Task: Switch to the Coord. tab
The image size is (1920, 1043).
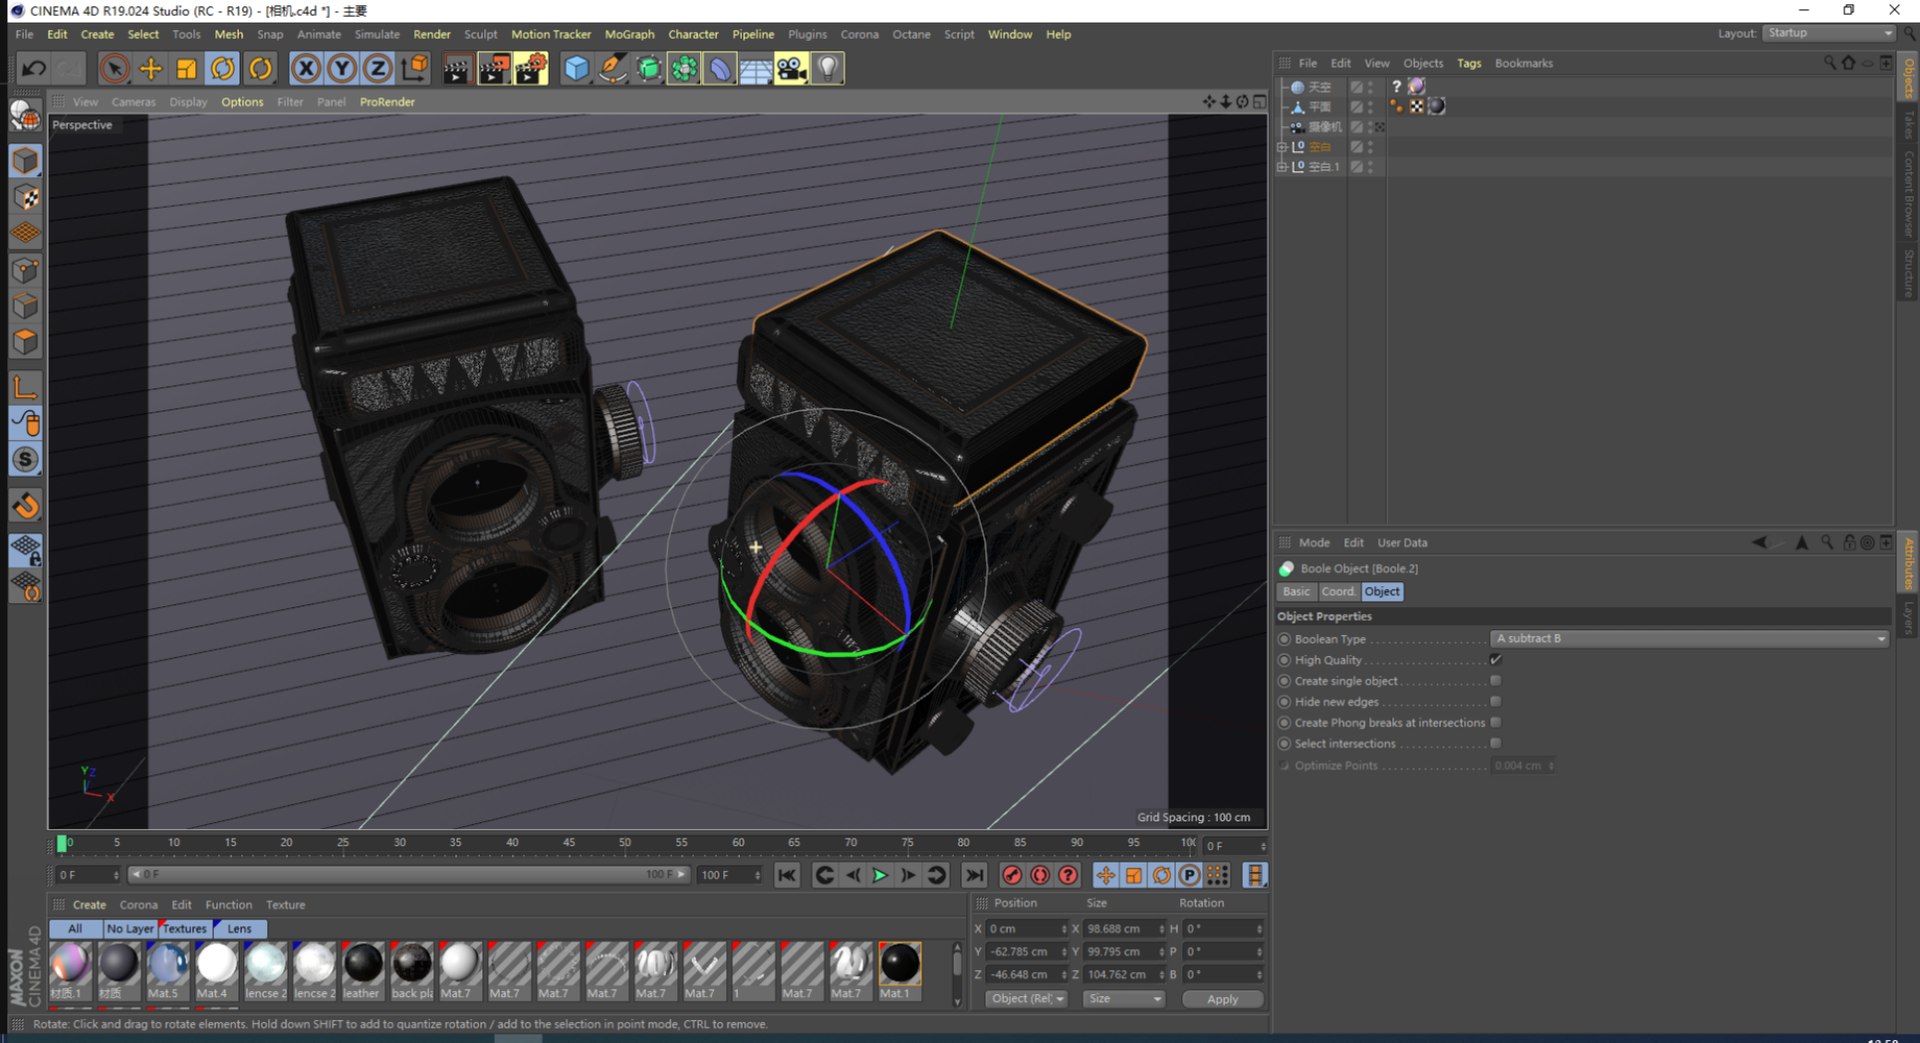Action: point(1337,592)
